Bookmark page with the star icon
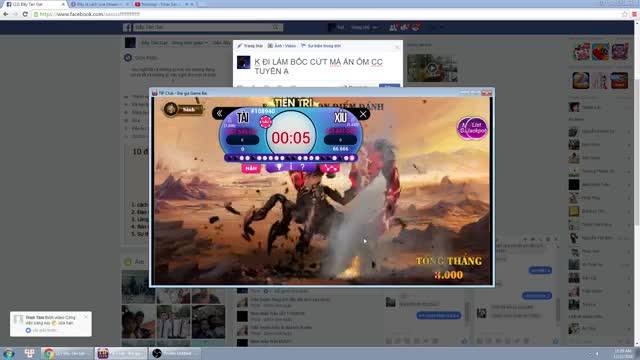The height and width of the screenshot is (360, 640). click(x=624, y=14)
